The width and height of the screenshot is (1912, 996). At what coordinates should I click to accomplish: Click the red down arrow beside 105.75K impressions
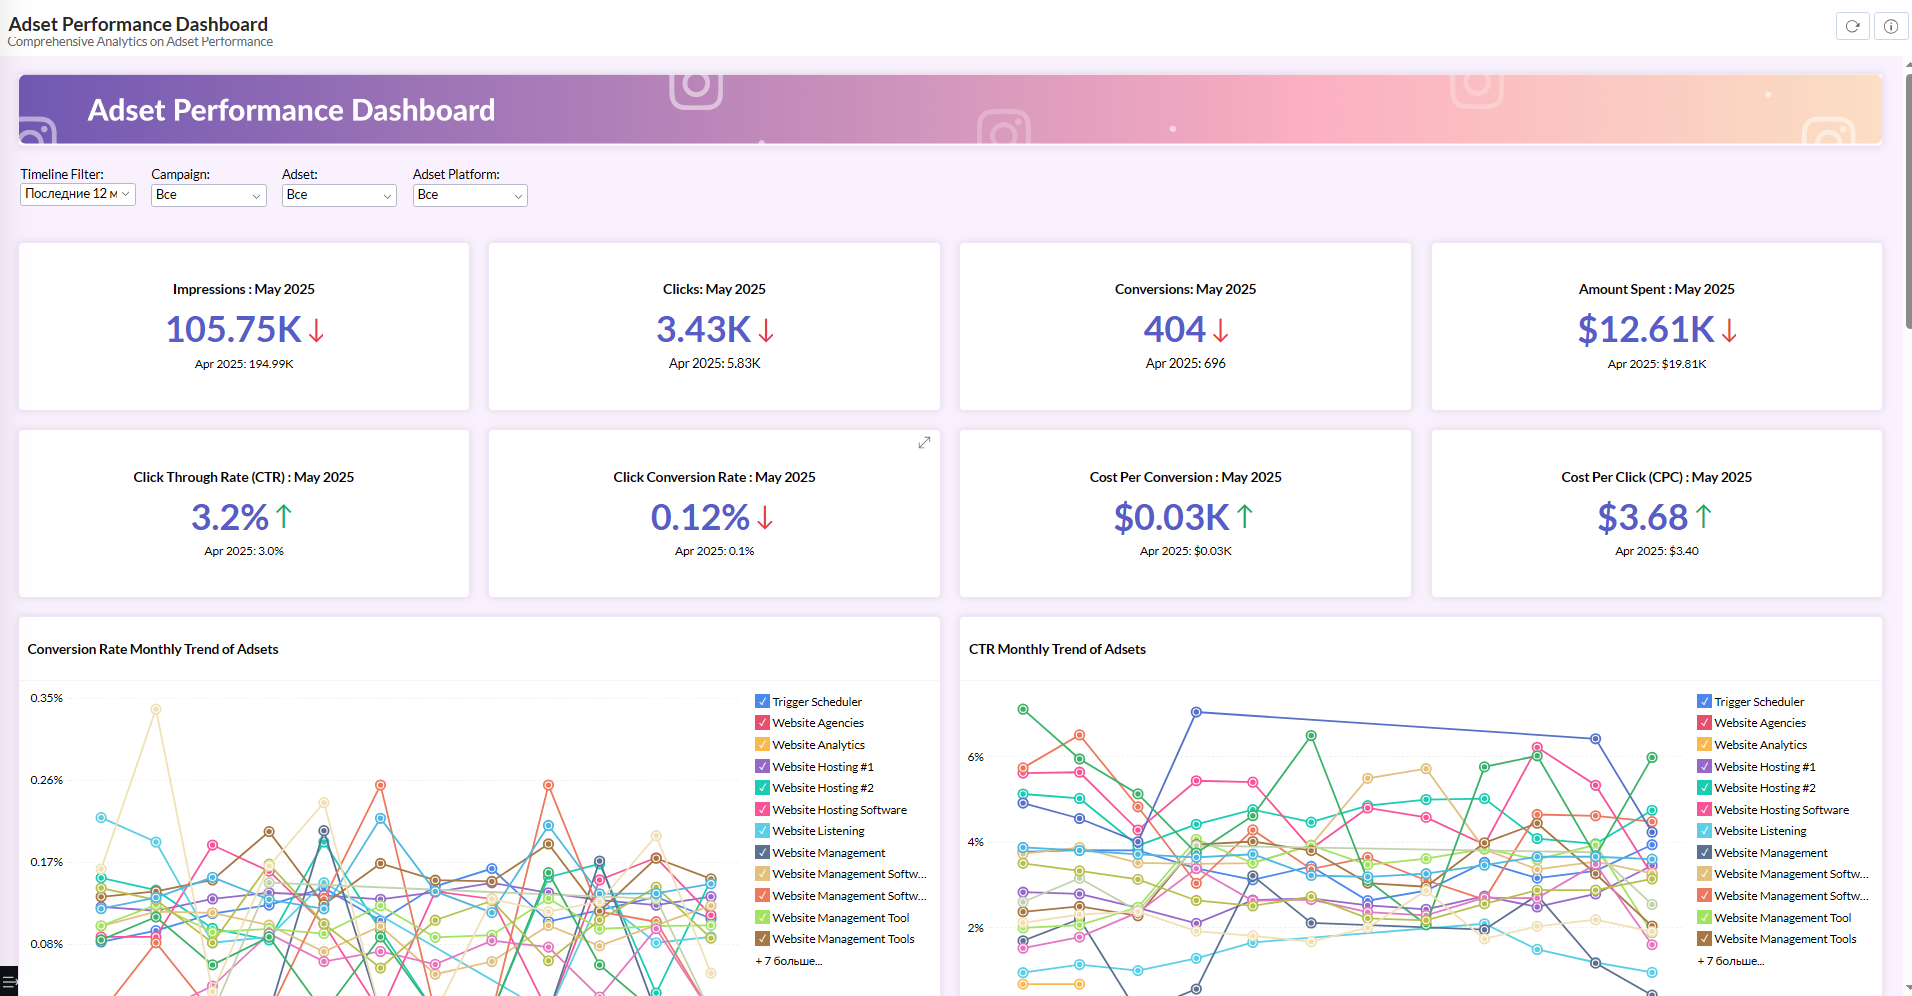point(316,330)
